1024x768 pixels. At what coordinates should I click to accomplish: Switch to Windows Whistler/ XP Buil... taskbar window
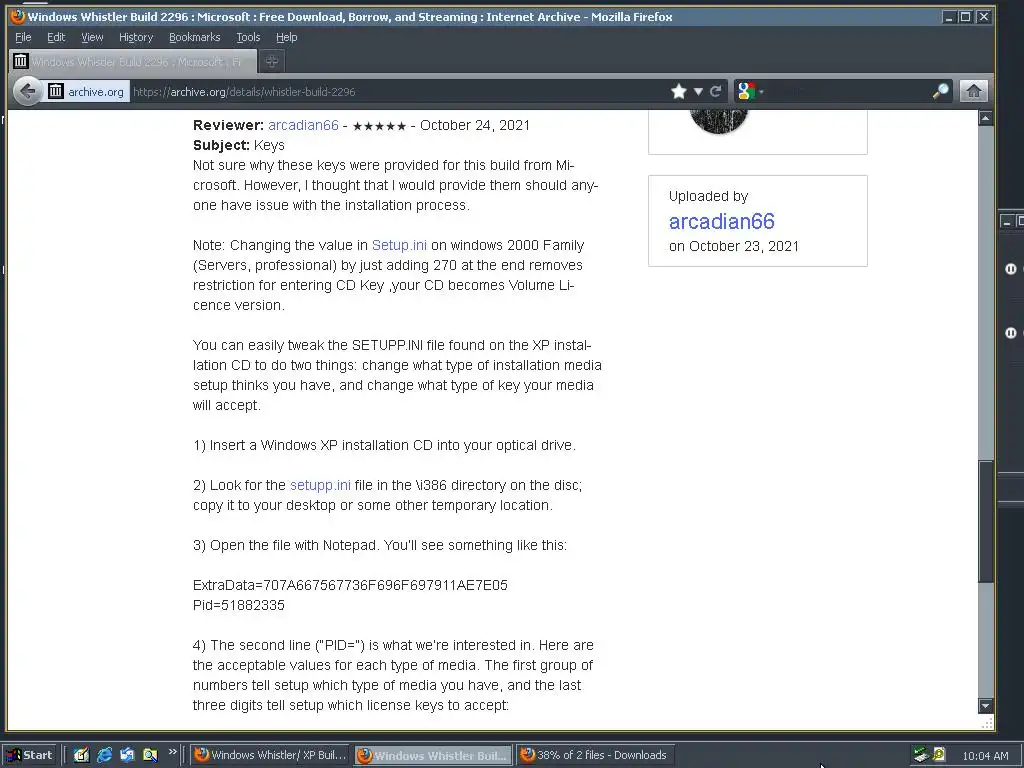(x=270, y=755)
